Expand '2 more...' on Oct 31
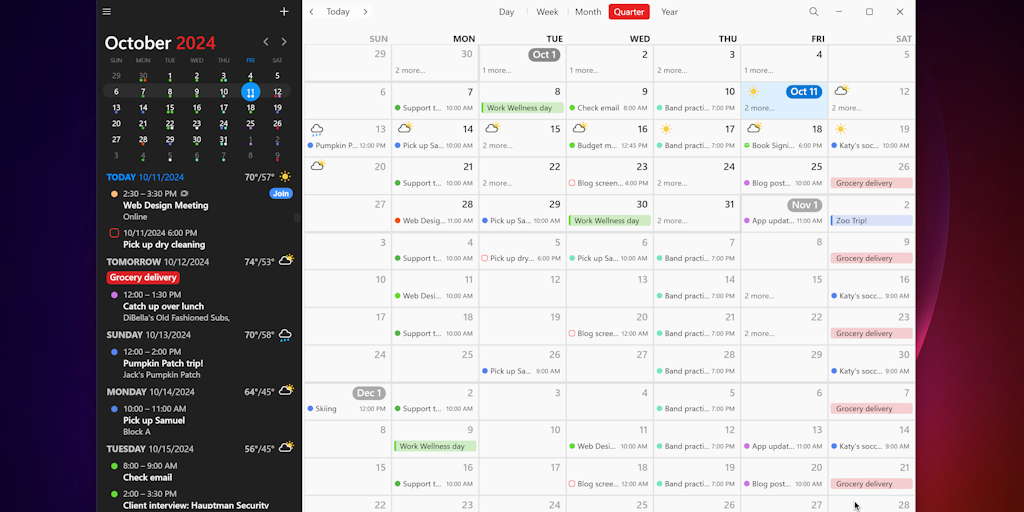The image size is (1024, 512). pyautogui.click(x=672, y=221)
